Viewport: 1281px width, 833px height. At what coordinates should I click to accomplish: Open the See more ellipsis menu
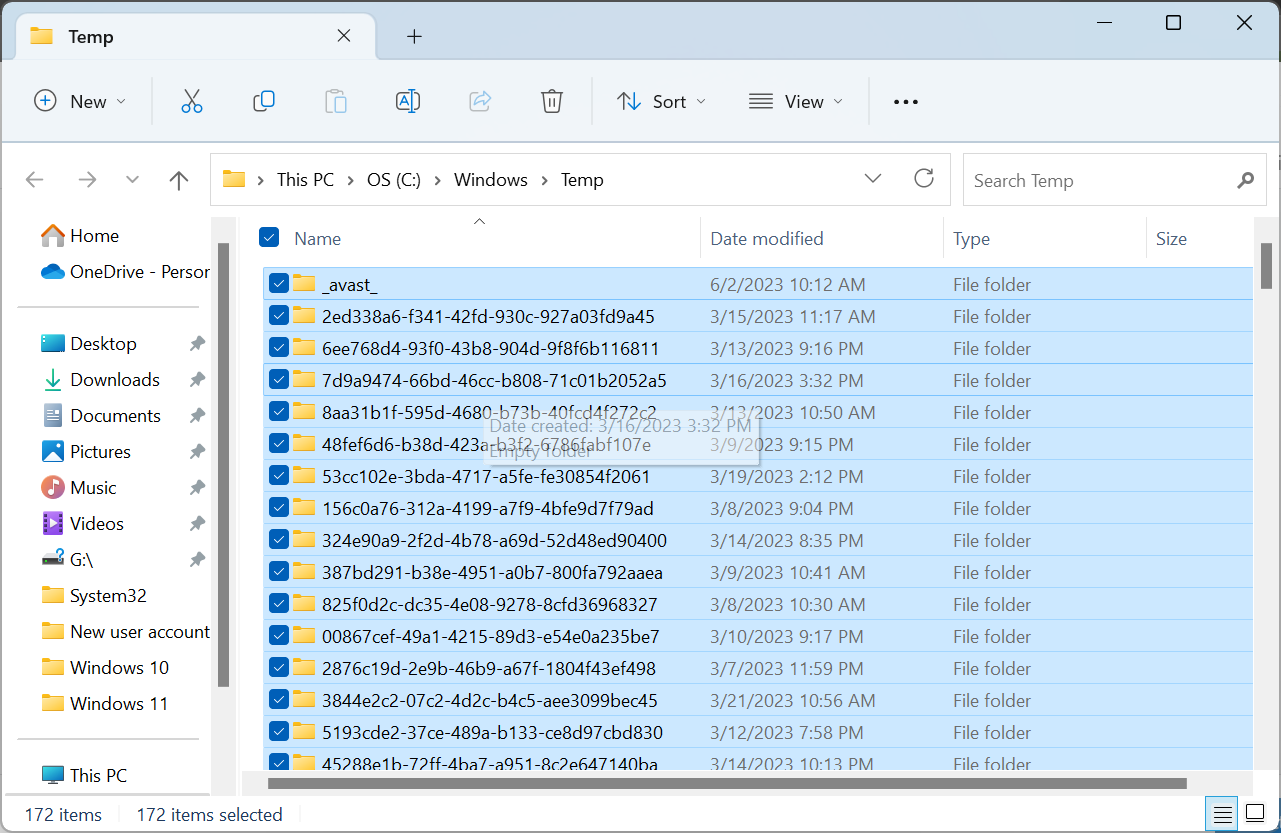[x=905, y=102]
